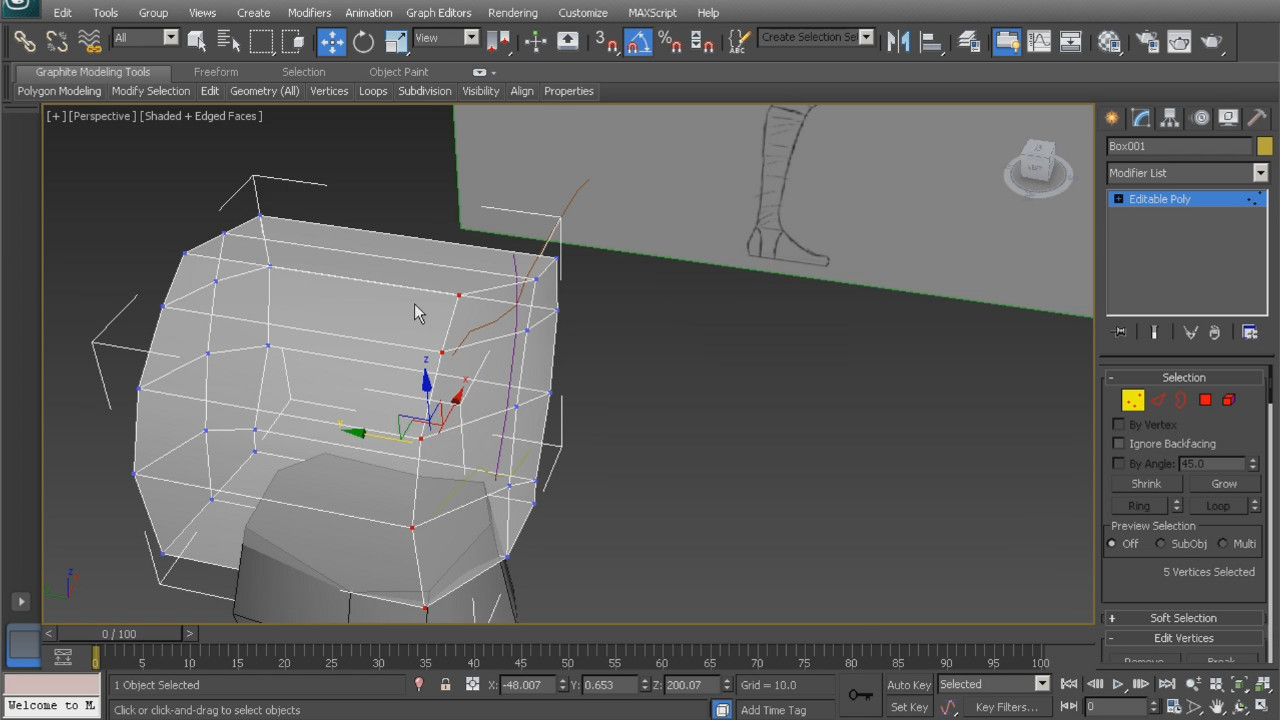Image resolution: width=1280 pixels, height=720 pixels.
Task: Click the Mirror tool icon
Action: [899, 41]
